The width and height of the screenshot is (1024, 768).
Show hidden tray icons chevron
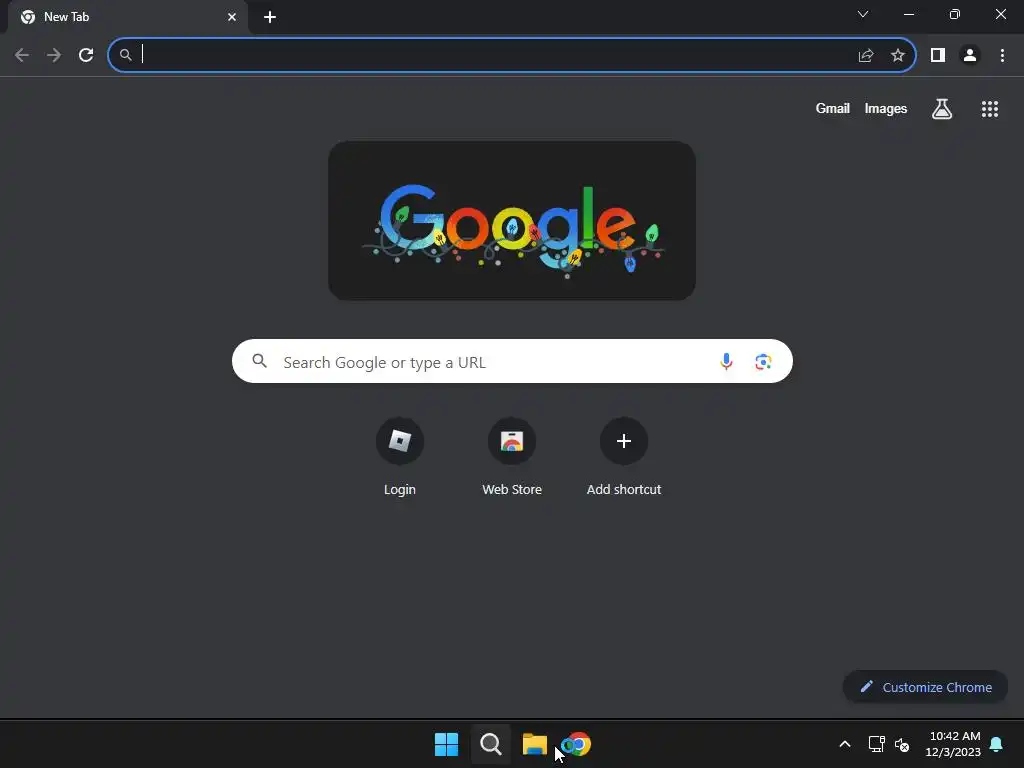[x=844, y=744]
